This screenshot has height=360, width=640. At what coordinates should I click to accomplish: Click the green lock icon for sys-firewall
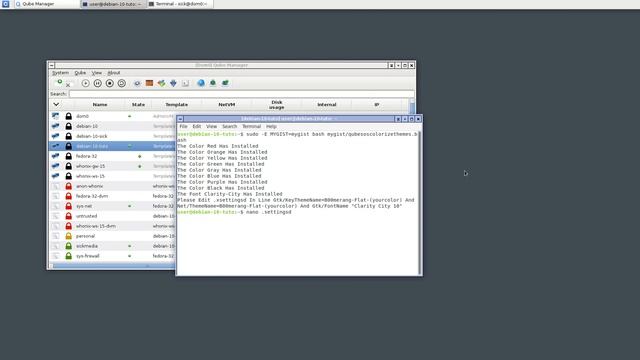69,256
